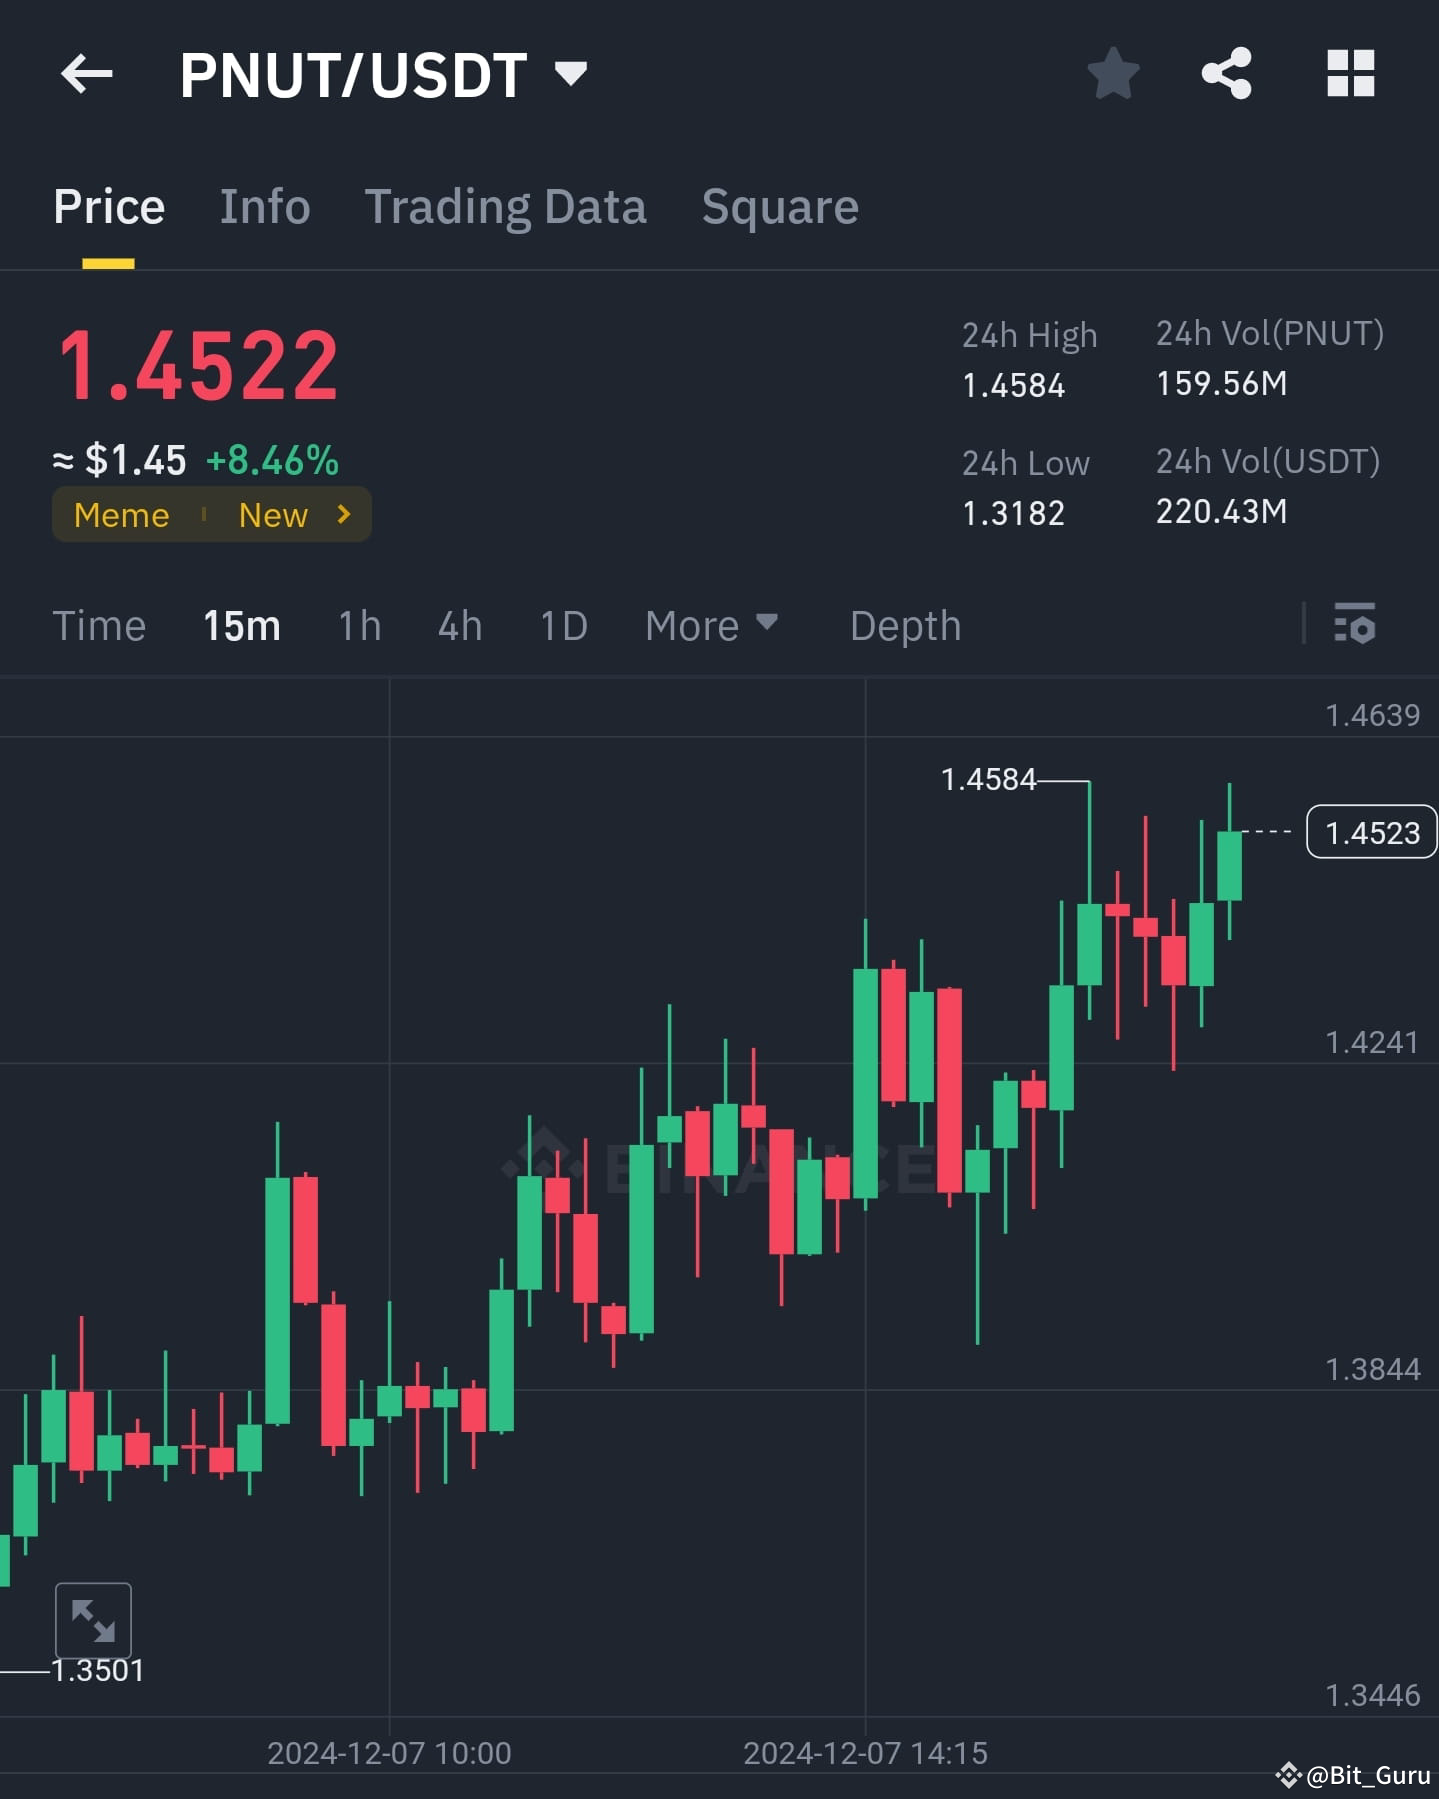Open the Depth view option
The height and width of the screenshot is (1799, 1439).
click(x=904, y=625)
